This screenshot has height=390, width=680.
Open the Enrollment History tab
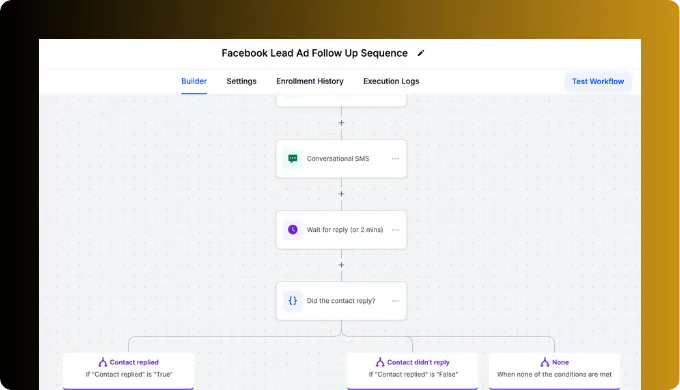pyautogui.click(x=310, y=81)
